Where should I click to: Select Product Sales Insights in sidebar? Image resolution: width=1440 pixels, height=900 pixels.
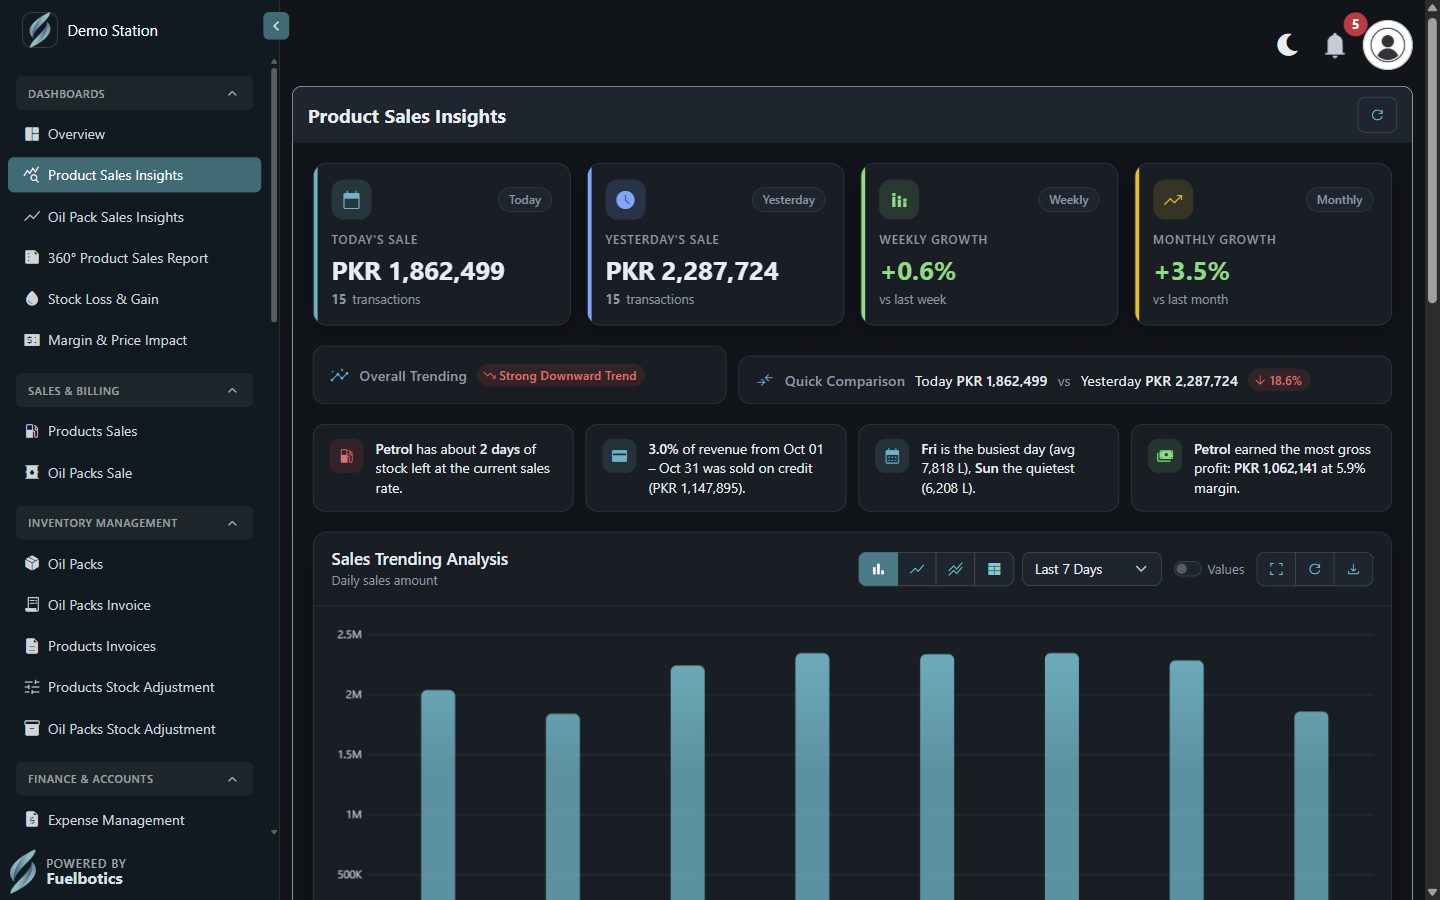pos(134,175)
